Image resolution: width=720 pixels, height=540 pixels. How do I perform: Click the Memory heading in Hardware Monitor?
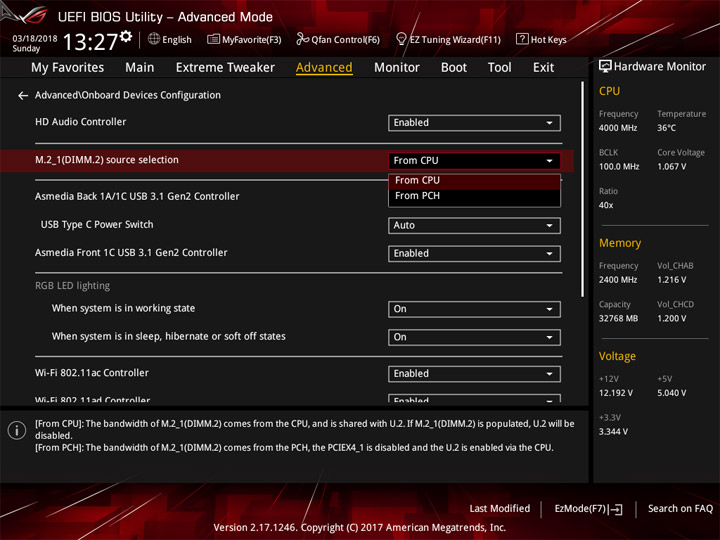620,243
